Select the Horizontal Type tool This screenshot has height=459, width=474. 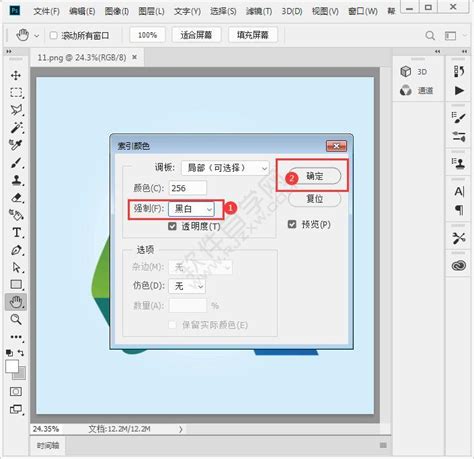coord(16,232)
